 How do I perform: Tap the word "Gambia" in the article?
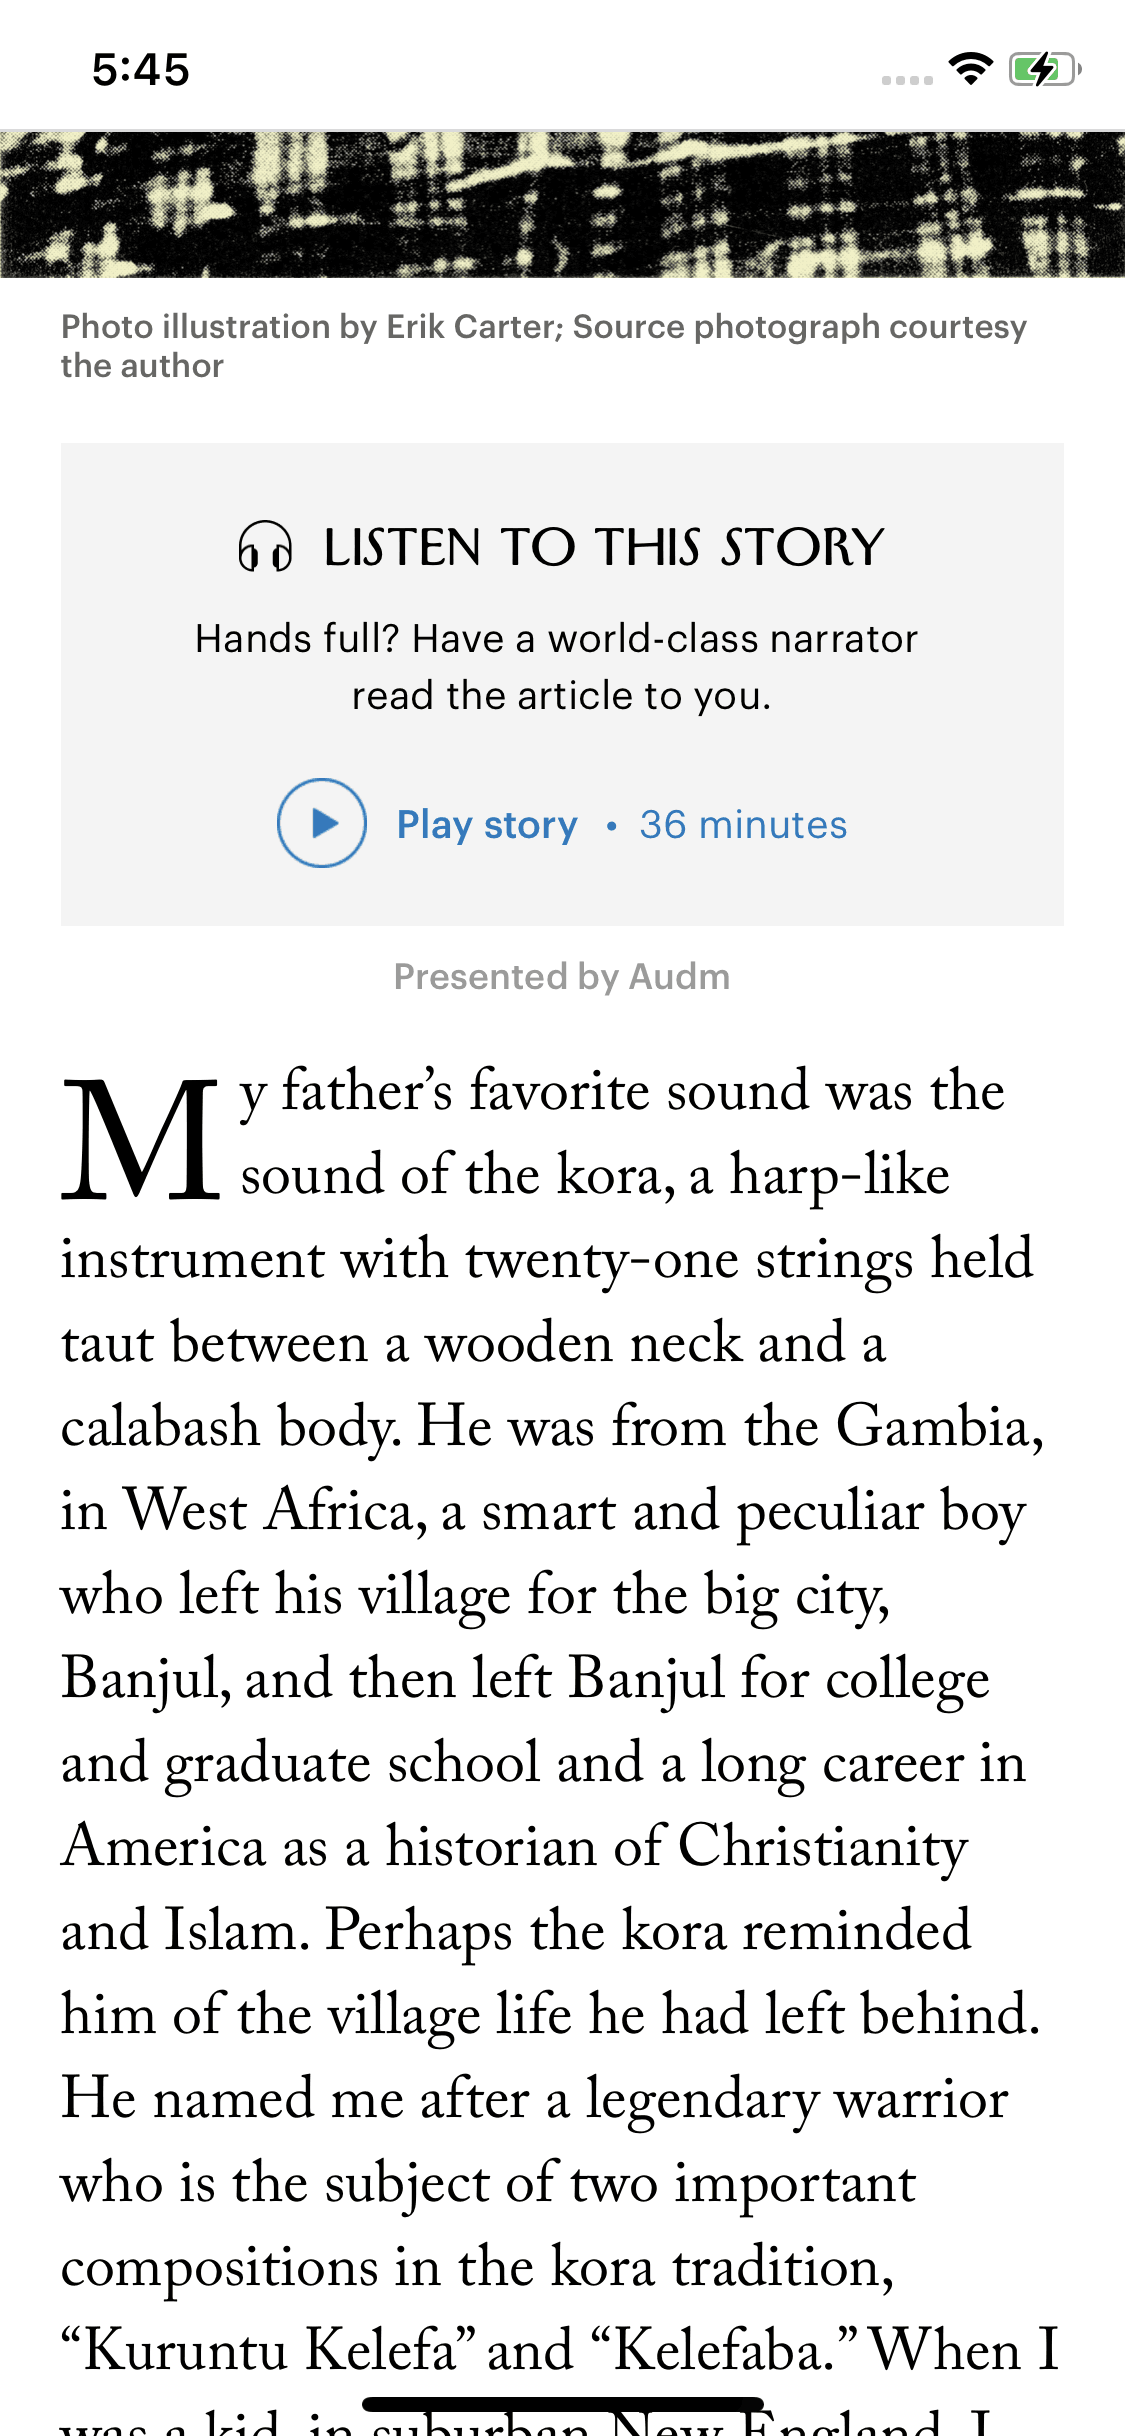(940, 1426)
